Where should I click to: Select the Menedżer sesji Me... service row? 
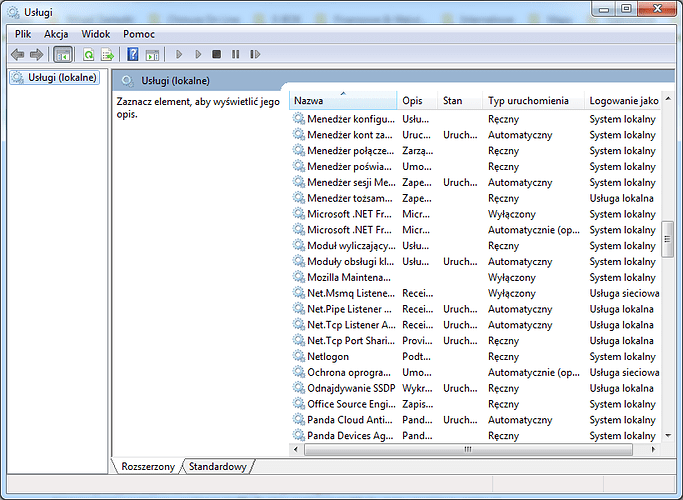[475, 182]
